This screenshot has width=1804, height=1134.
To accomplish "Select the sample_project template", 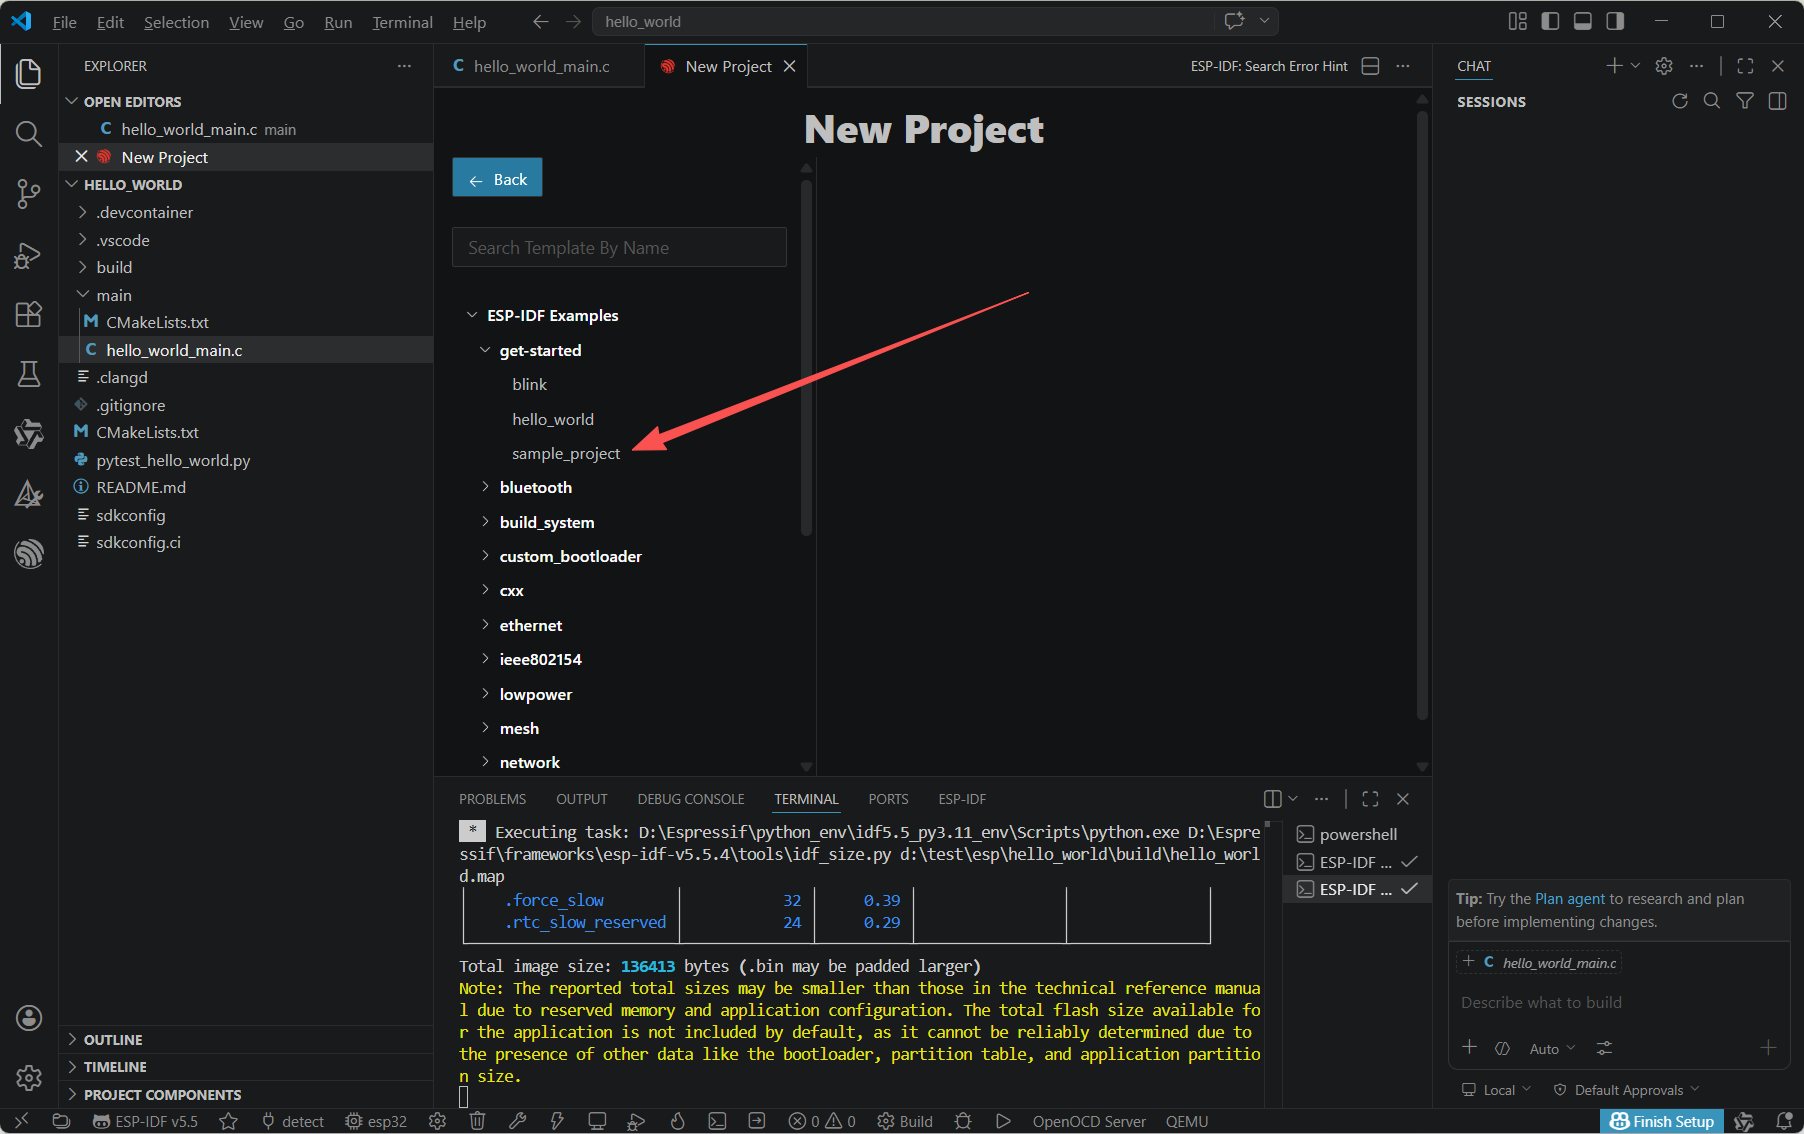I will pyautogui.click(x=566, y=453).
